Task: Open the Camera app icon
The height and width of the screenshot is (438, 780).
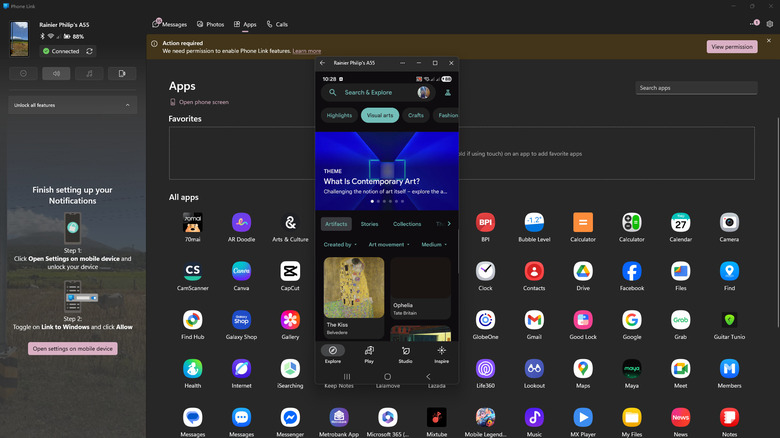Action: 729,222
